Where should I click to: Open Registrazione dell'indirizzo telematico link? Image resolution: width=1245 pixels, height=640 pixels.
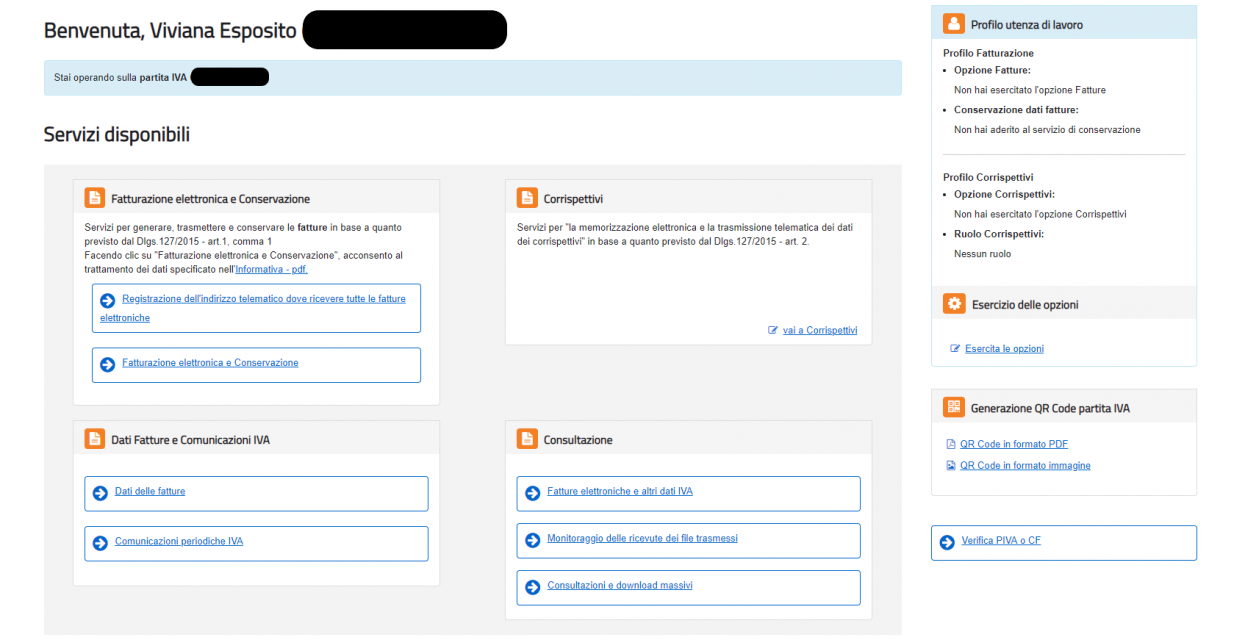pos(253,308)
